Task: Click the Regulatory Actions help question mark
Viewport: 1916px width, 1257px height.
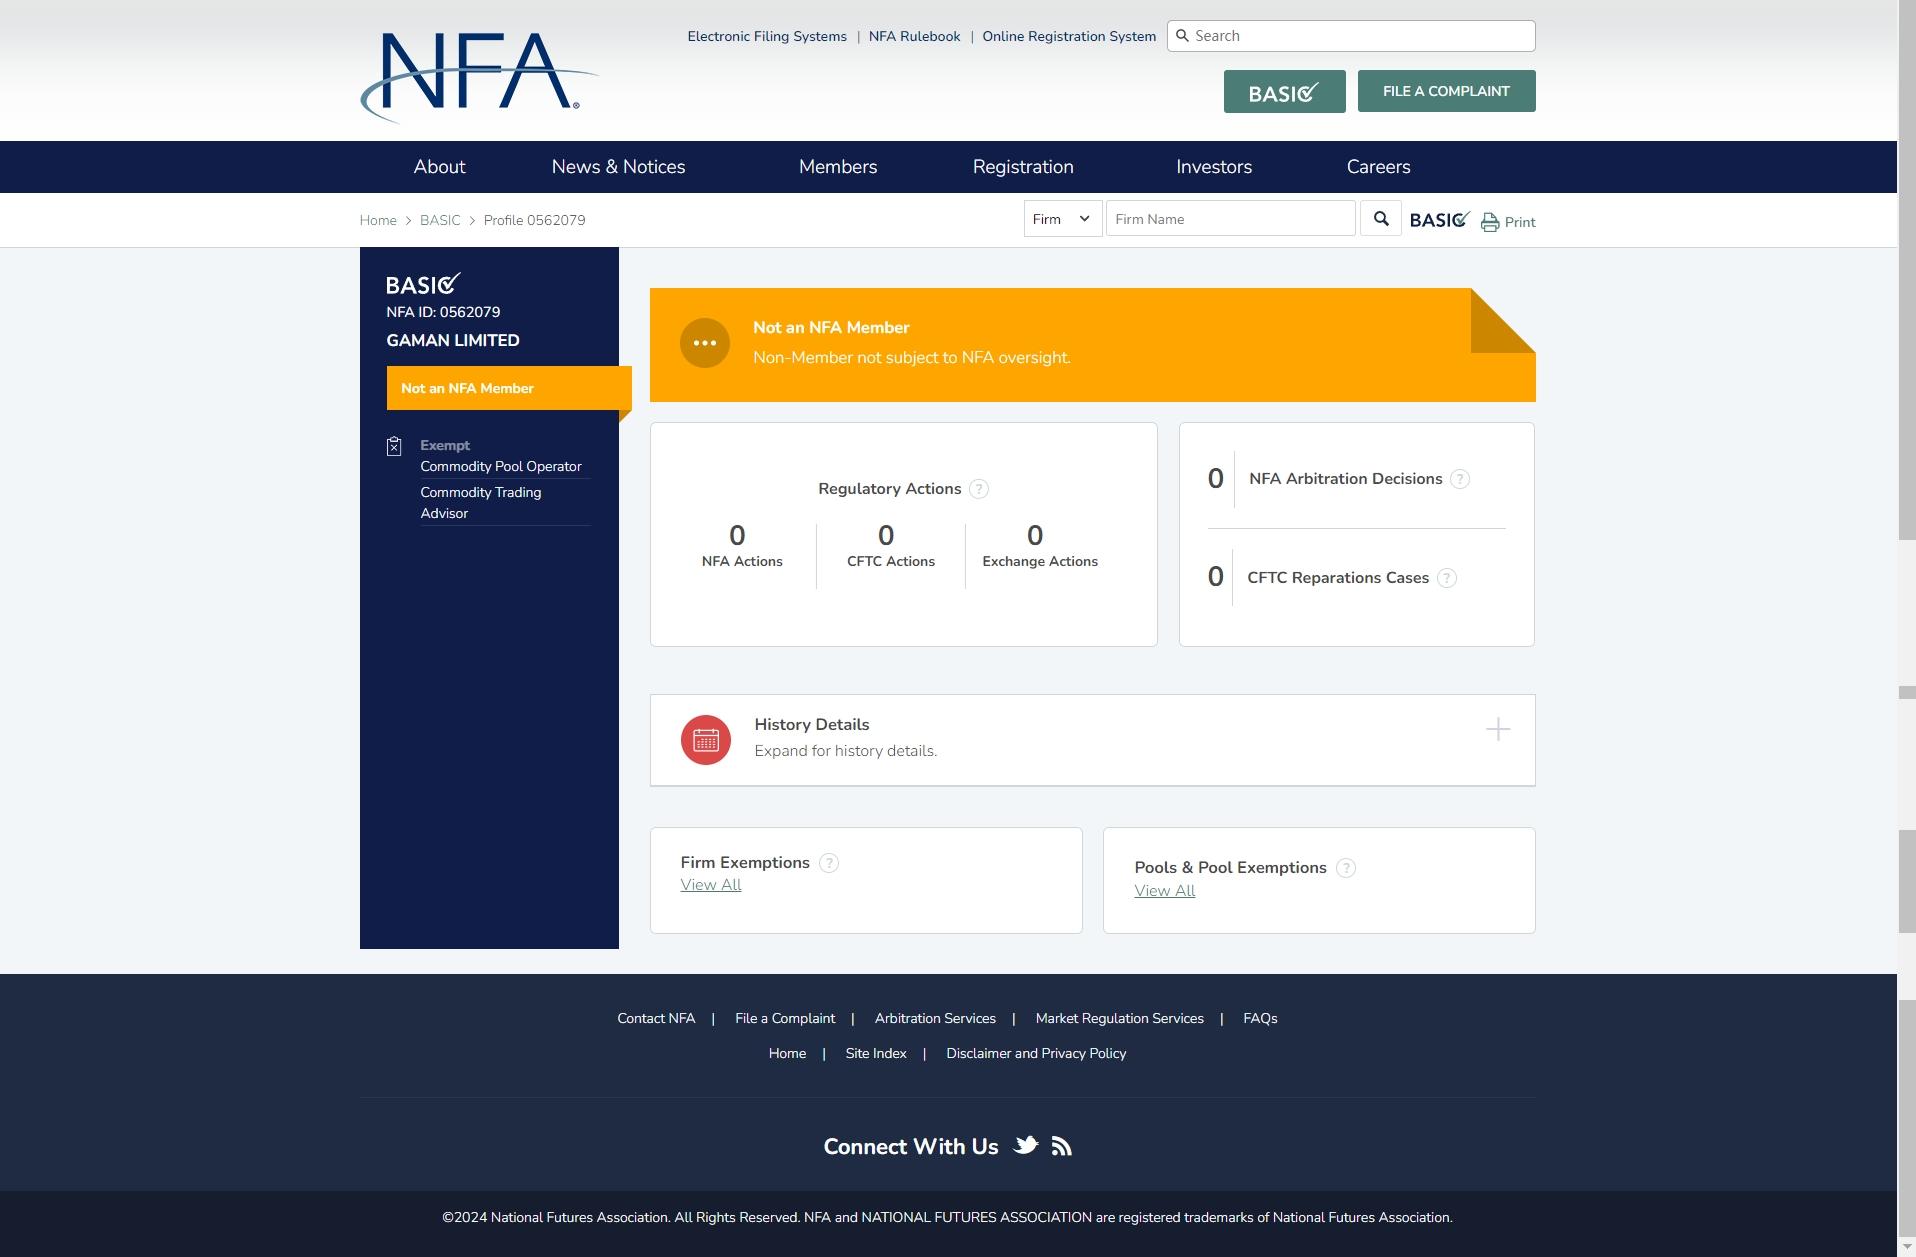Action: click(x=979, y=489)
